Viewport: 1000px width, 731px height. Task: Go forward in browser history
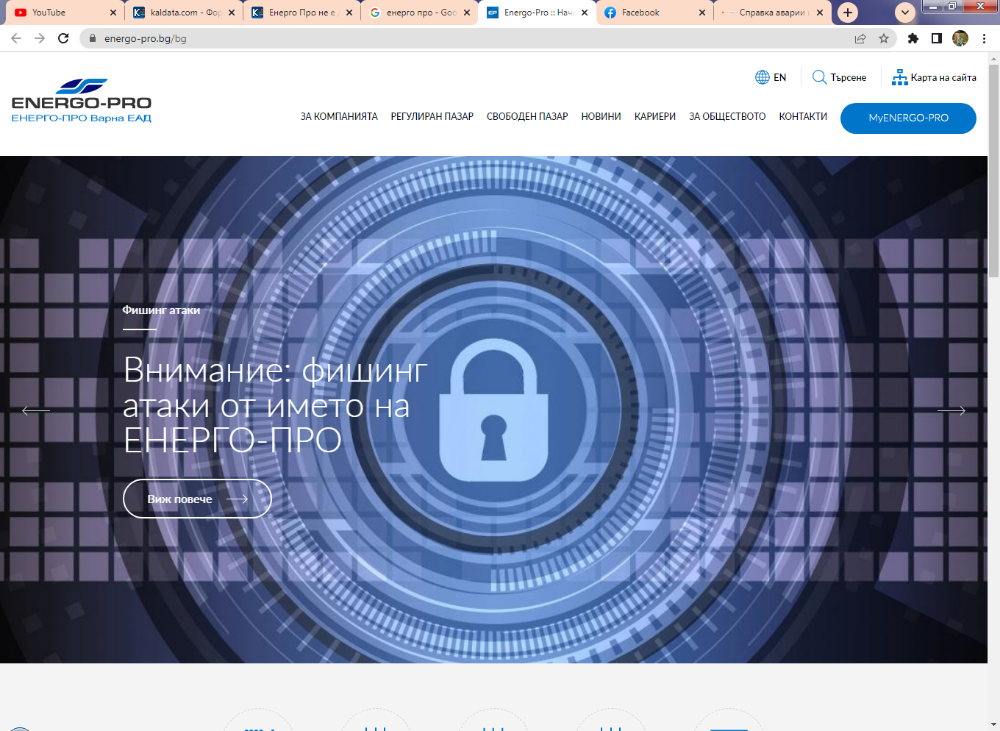pos(40,38)
